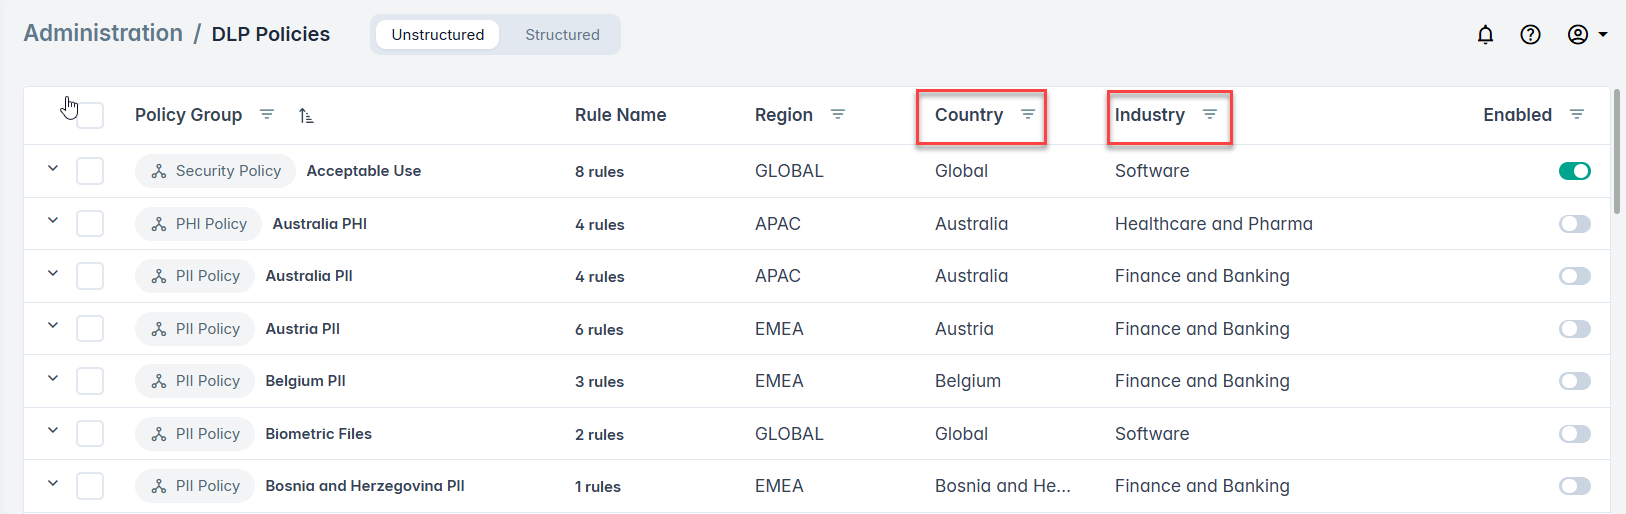Viewport: 1626px width, 514px height.
Task: Click the Security Policy group tag
Action: pos(216,171)
